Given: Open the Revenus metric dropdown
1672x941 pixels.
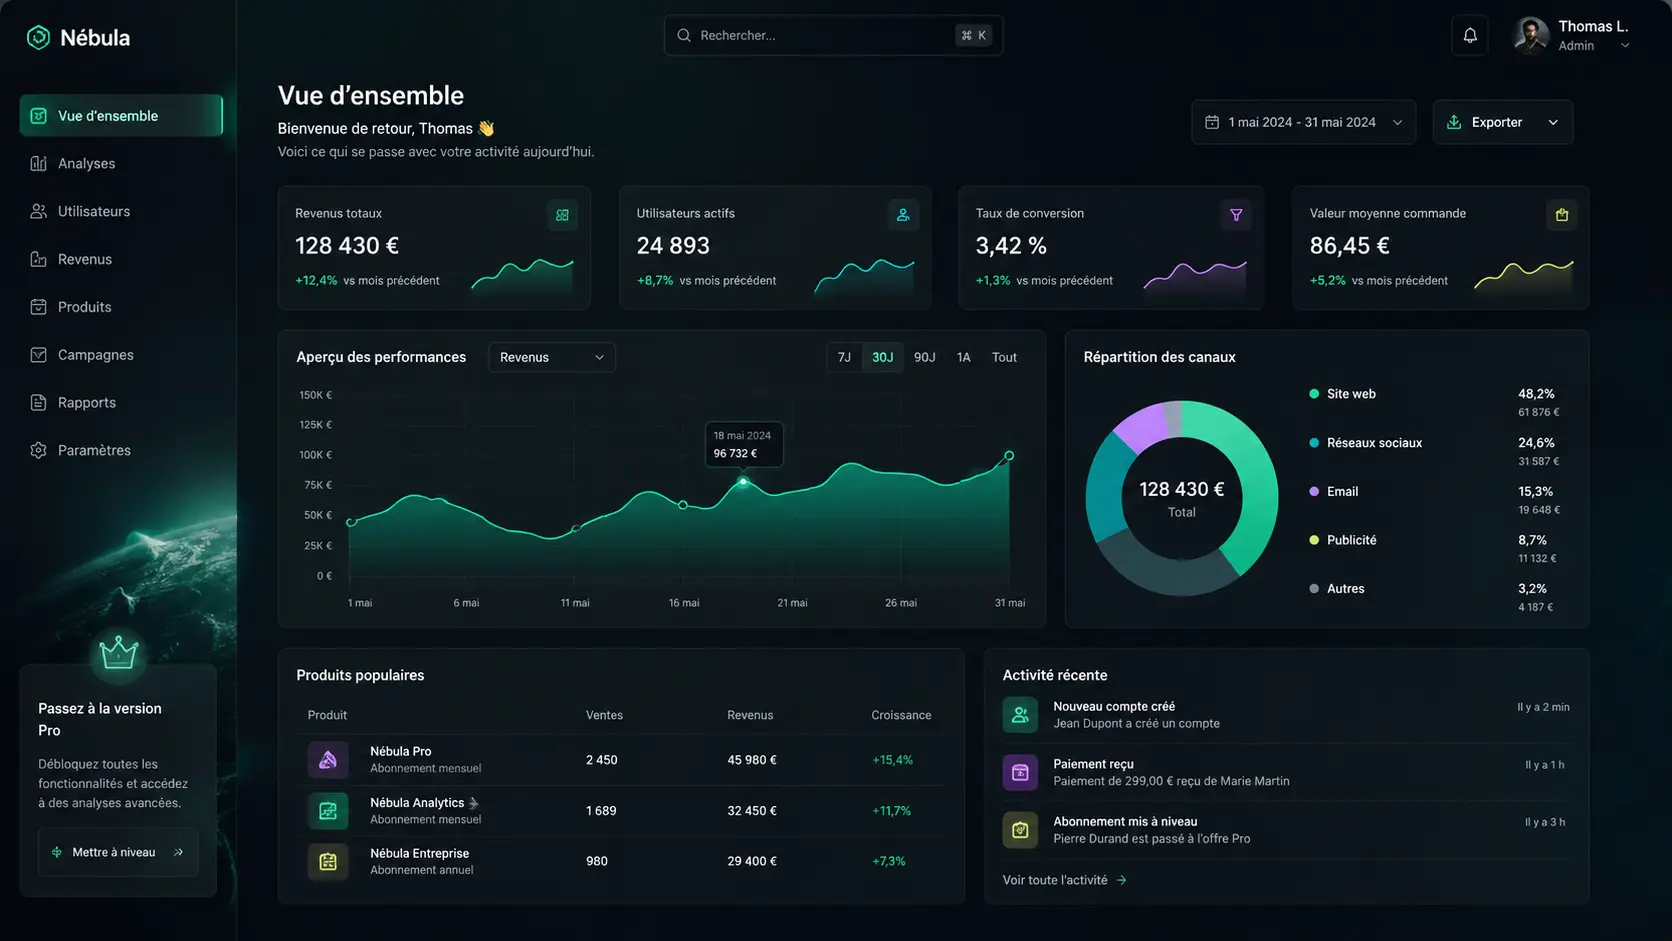Looking at the screenshot, I should click(552, 357).
